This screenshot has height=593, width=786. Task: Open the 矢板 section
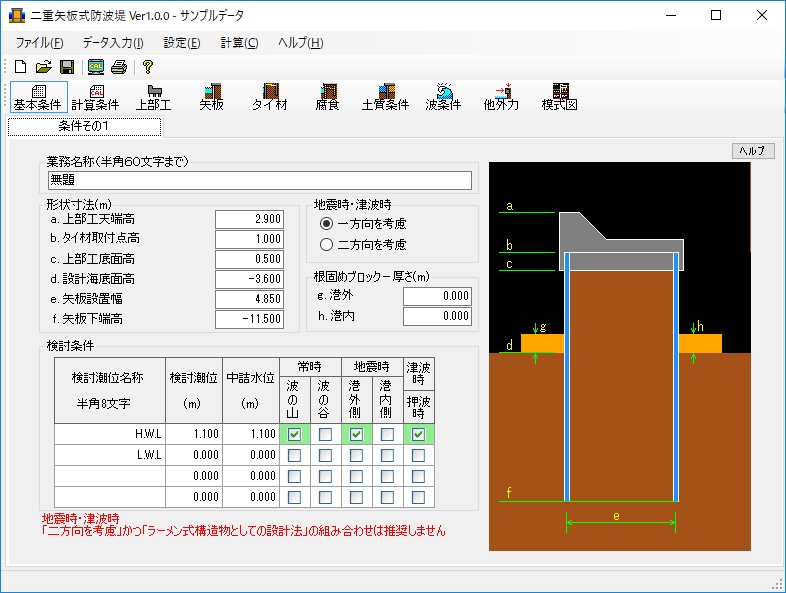click(x=212, y=97)
